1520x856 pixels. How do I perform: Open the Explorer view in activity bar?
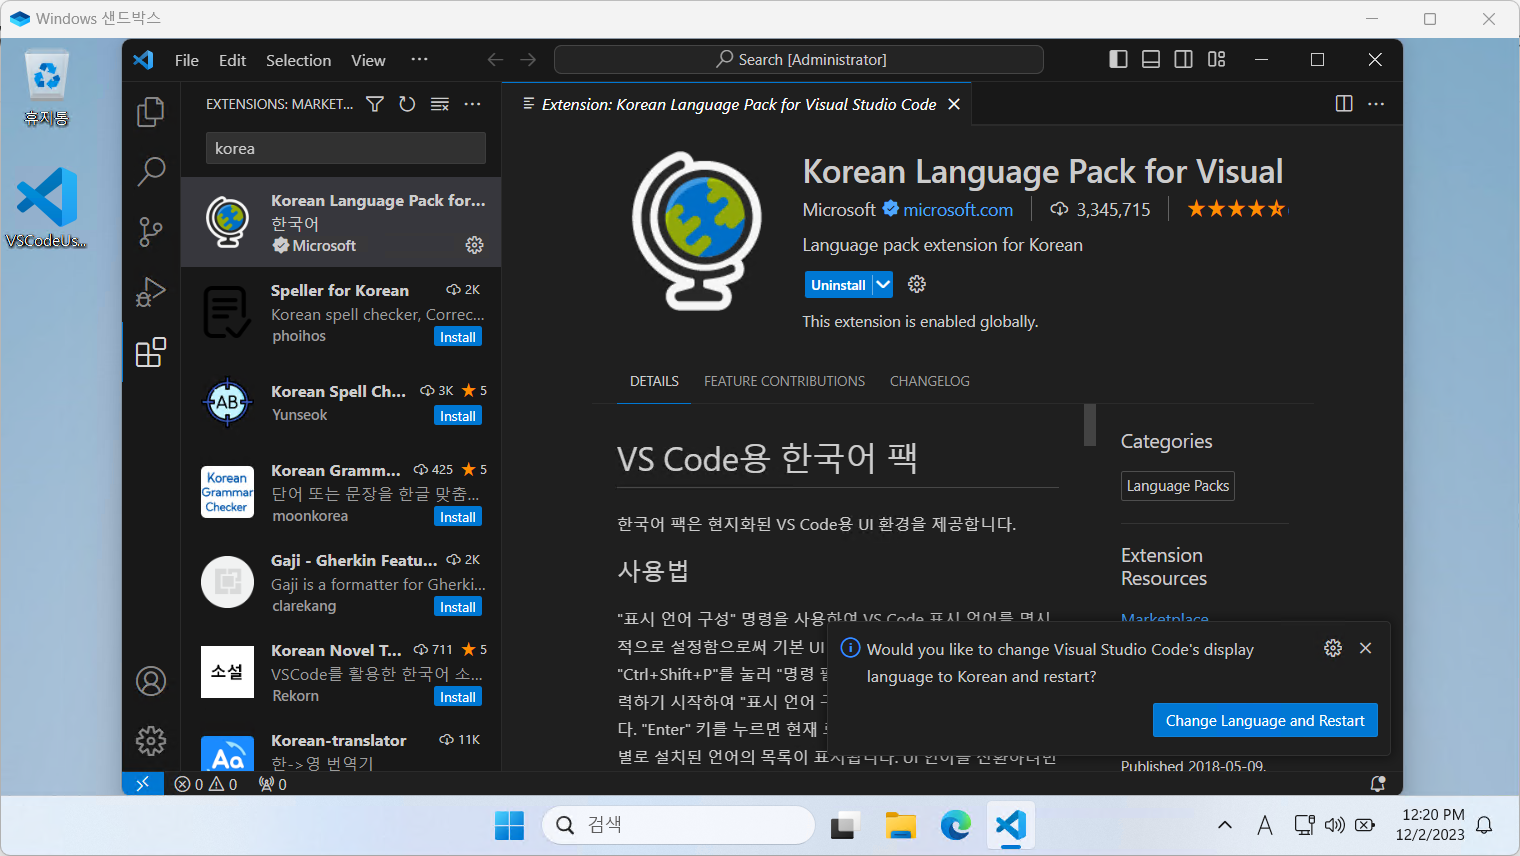point(151,111)
